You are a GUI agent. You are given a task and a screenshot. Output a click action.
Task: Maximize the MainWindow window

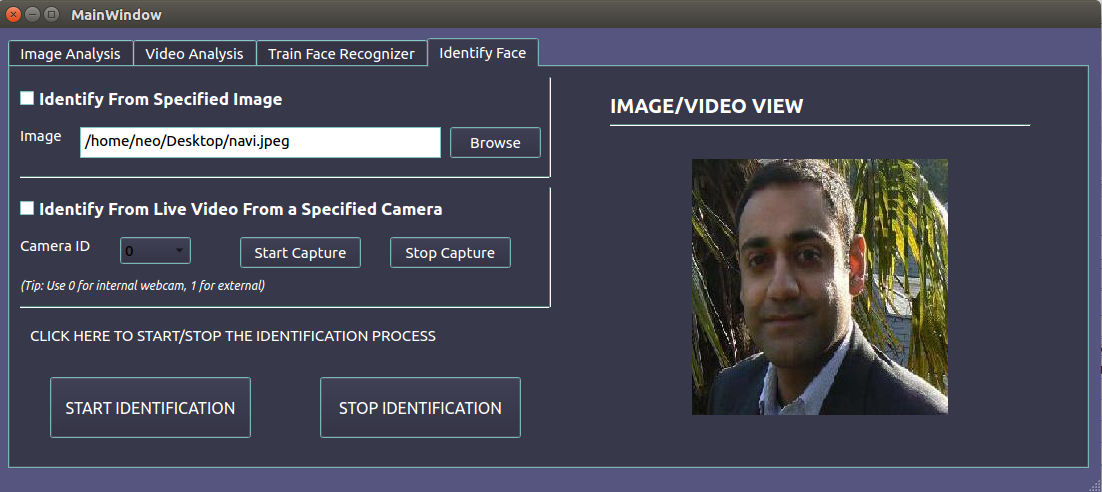(50, 15)
